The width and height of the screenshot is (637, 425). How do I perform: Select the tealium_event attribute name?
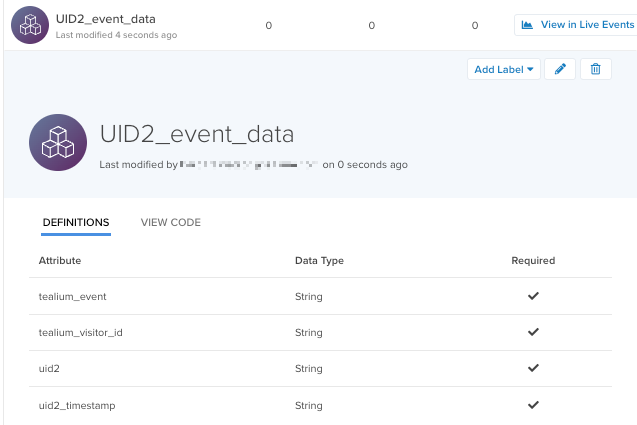point(73,296)
